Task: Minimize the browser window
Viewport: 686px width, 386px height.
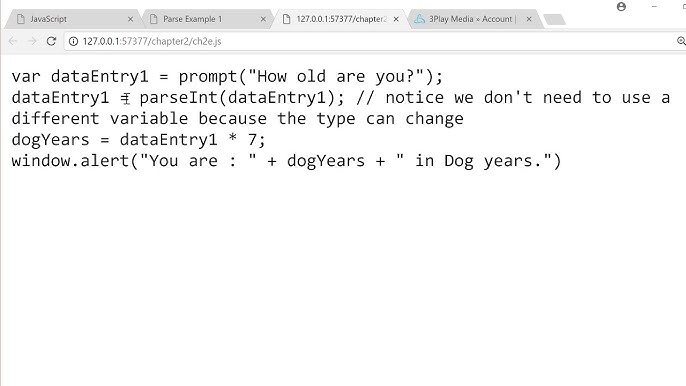Action: (x=654, y=7)
